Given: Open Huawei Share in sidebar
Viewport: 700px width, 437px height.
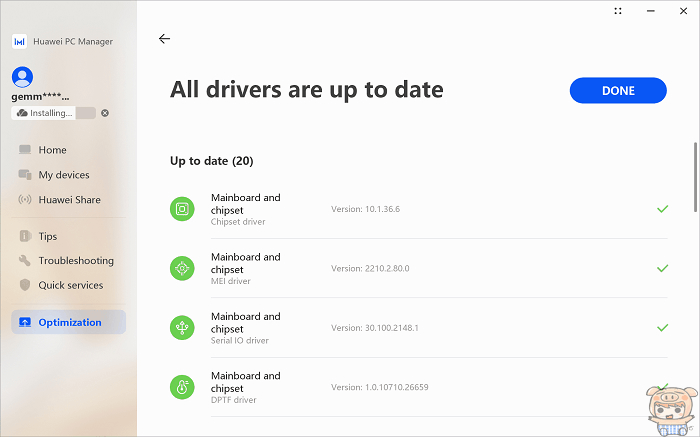Looking at the screenshot, I should coord(69,200).
